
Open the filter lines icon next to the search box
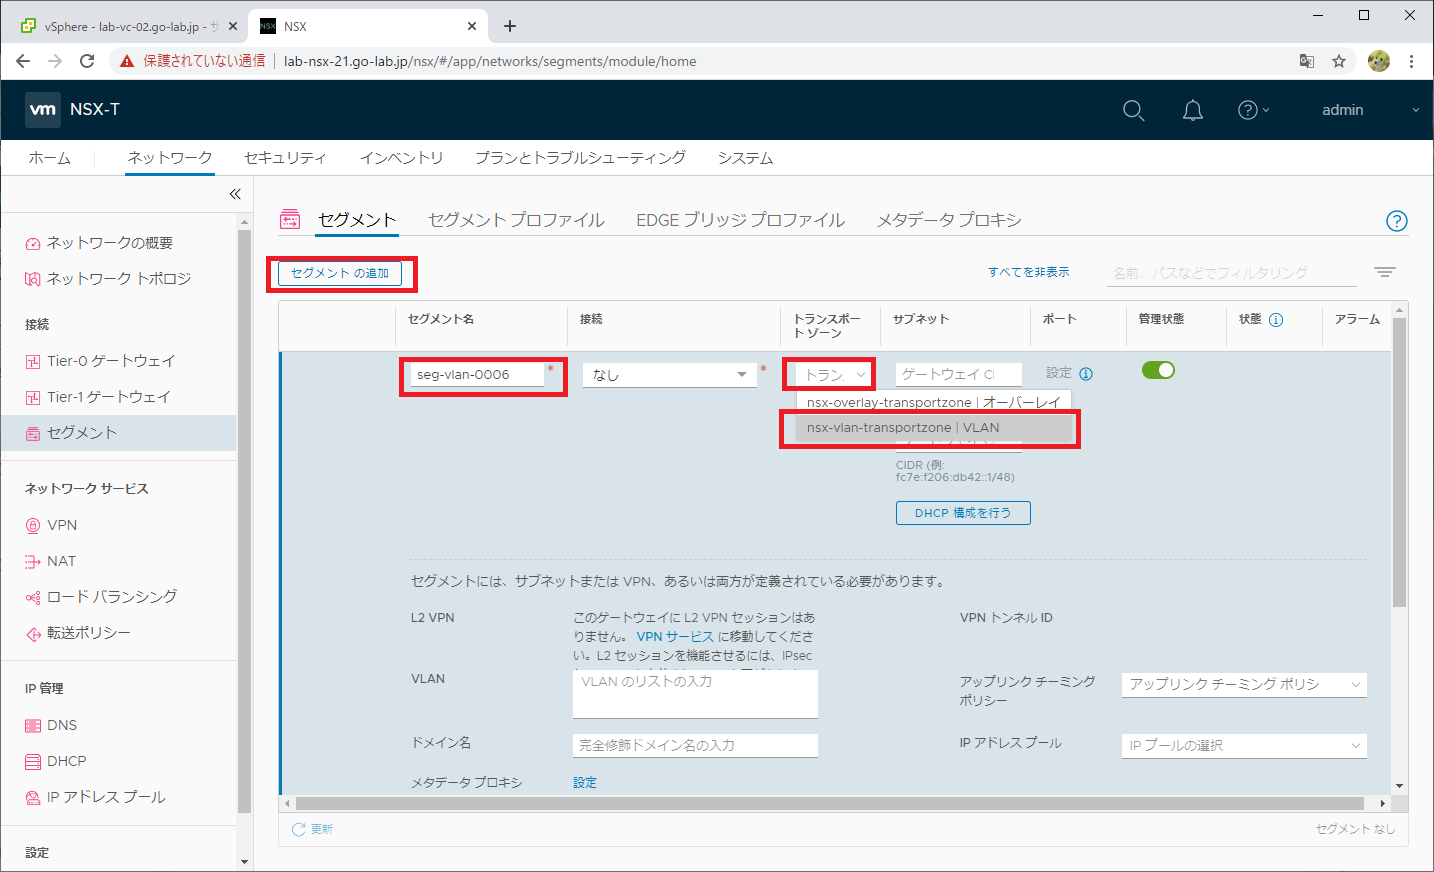pyautogui.click(x=1385, y=272)
